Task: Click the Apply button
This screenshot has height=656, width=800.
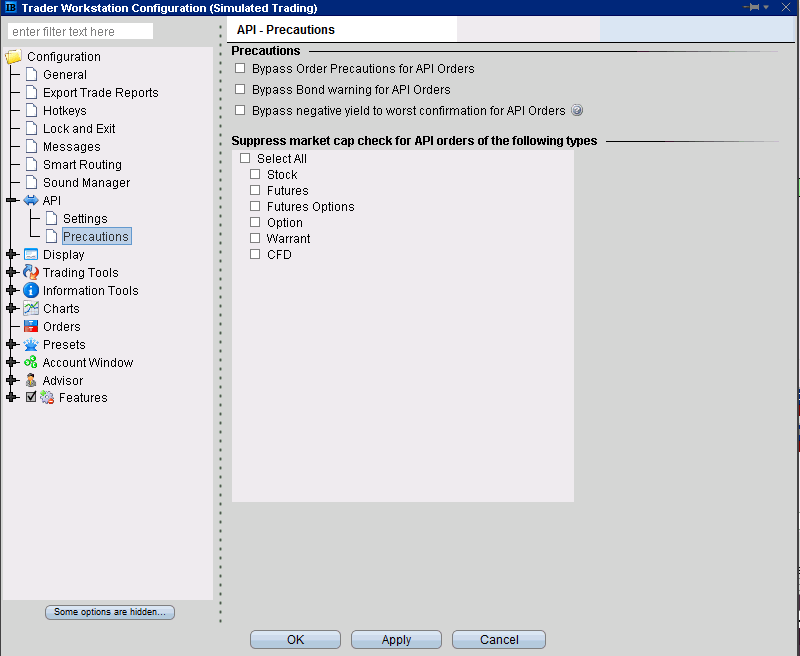Action: (x=396, y=639)
